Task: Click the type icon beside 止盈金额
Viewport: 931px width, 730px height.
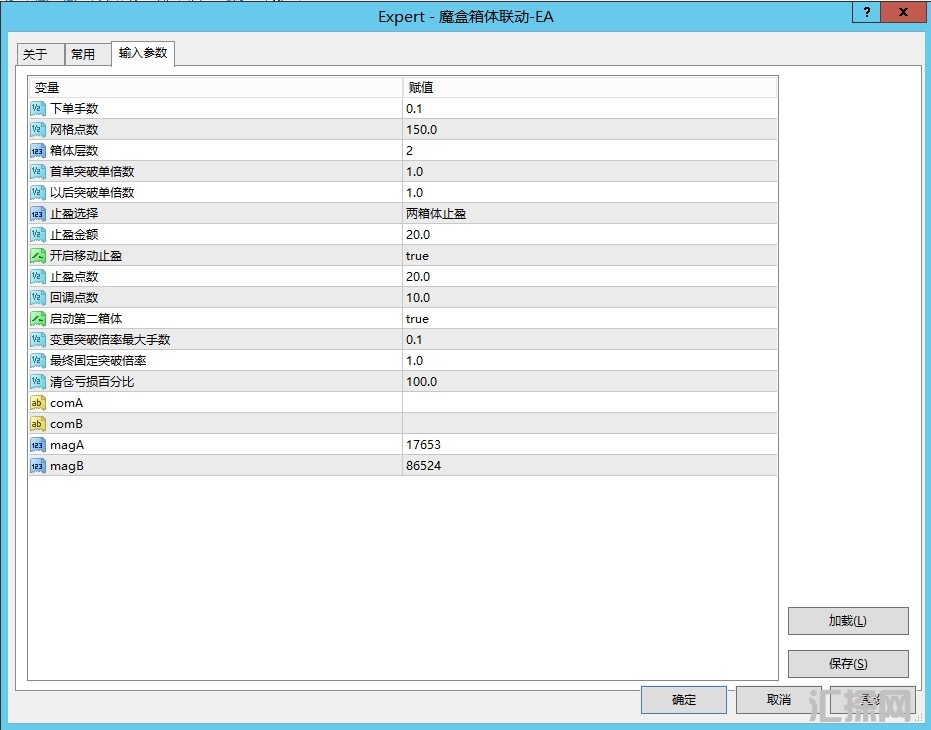Action: tap(37, 235)
